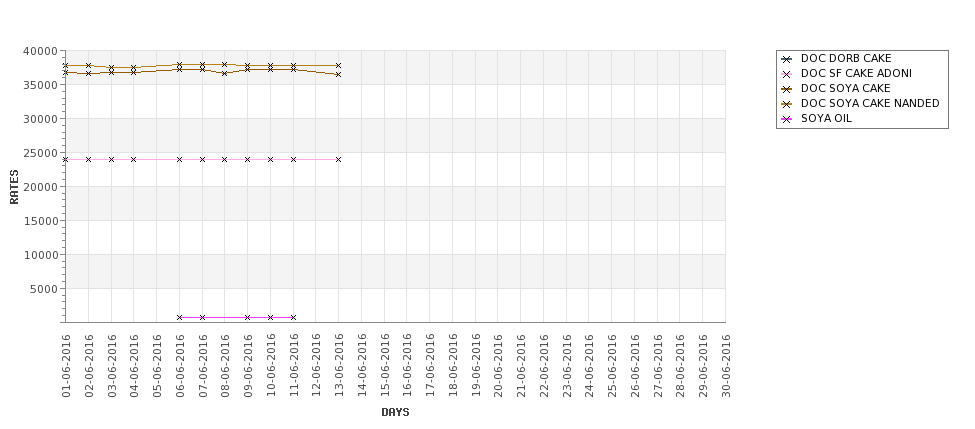Viewport: 975px width, 429px height.
Task: Click the DOC SF CAKE ADONI legend marker
Action: pyautogui.click(x=787, y=74)
